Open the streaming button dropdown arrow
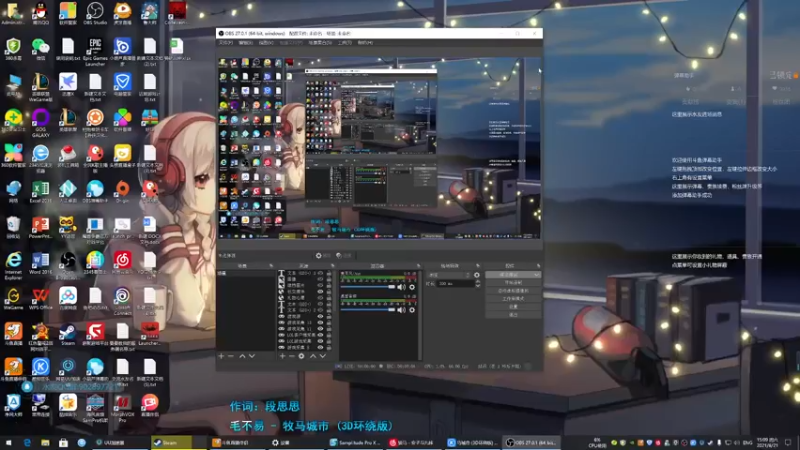This screenshot has width=800, height=450. pos(537,274)
